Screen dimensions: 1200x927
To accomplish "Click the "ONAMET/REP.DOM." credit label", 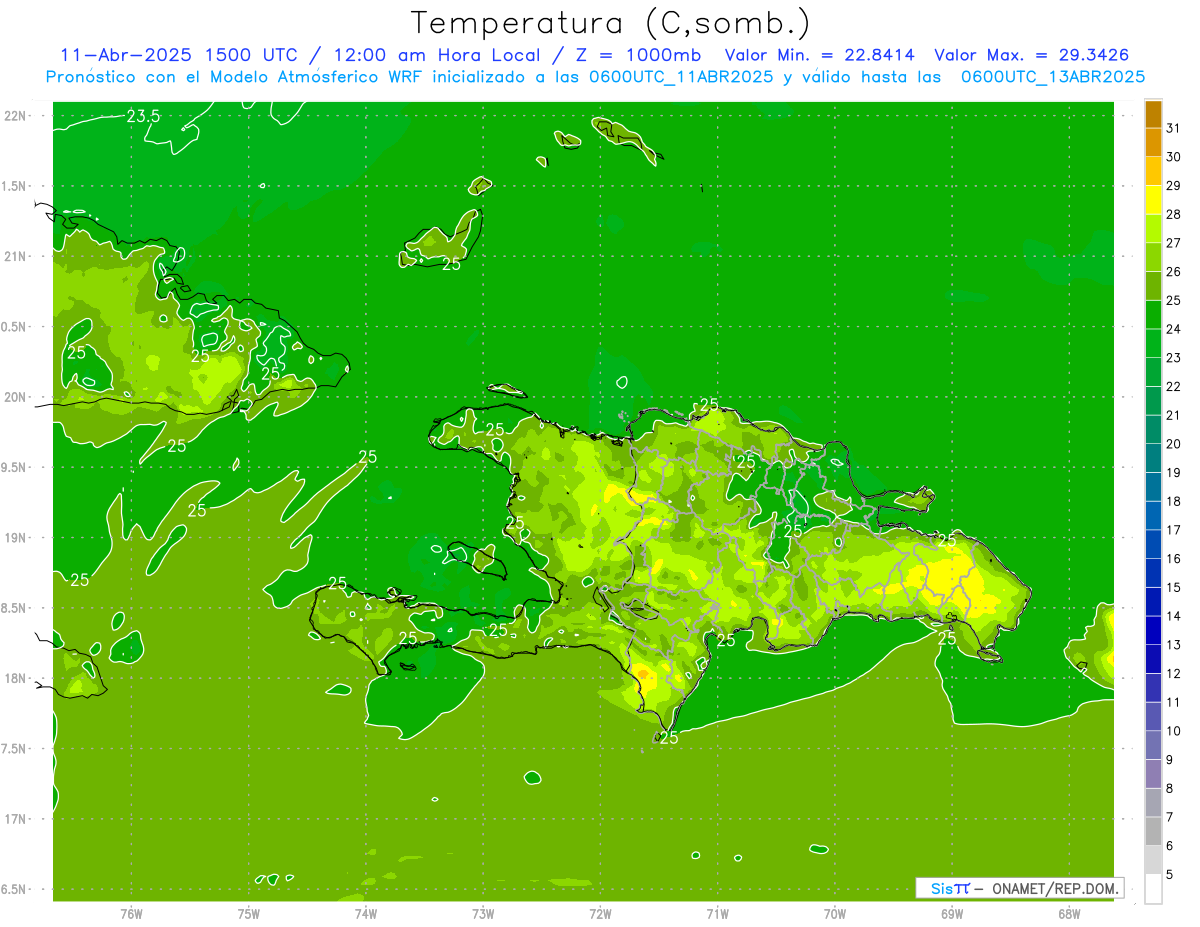I will [1055, 888].
